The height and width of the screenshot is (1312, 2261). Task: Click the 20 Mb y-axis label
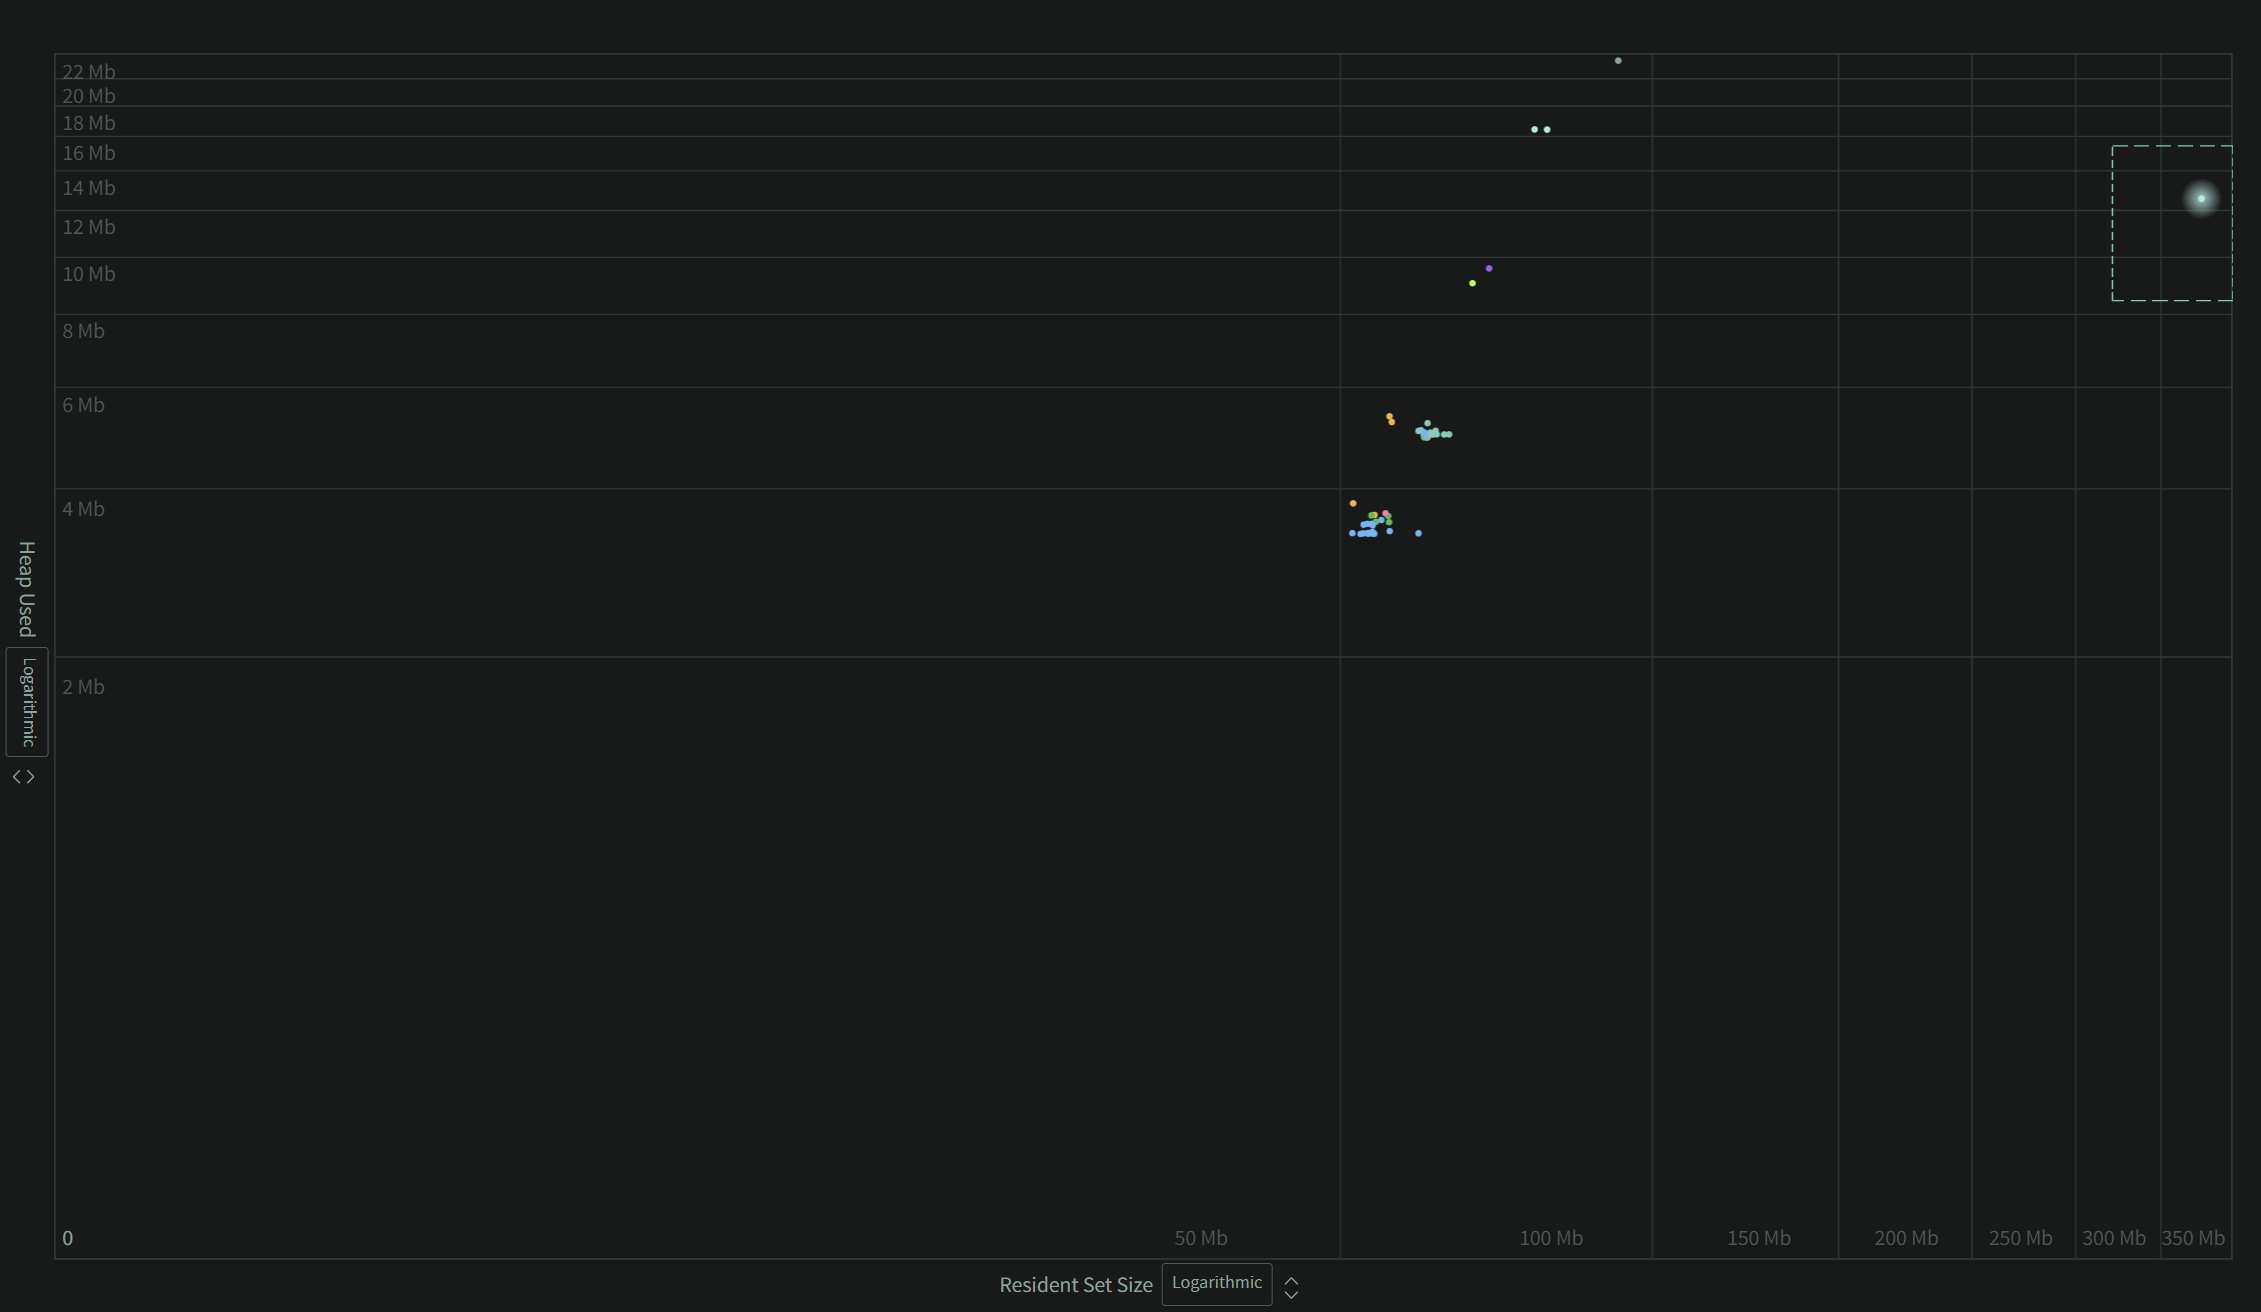click(x=89, y=96)
